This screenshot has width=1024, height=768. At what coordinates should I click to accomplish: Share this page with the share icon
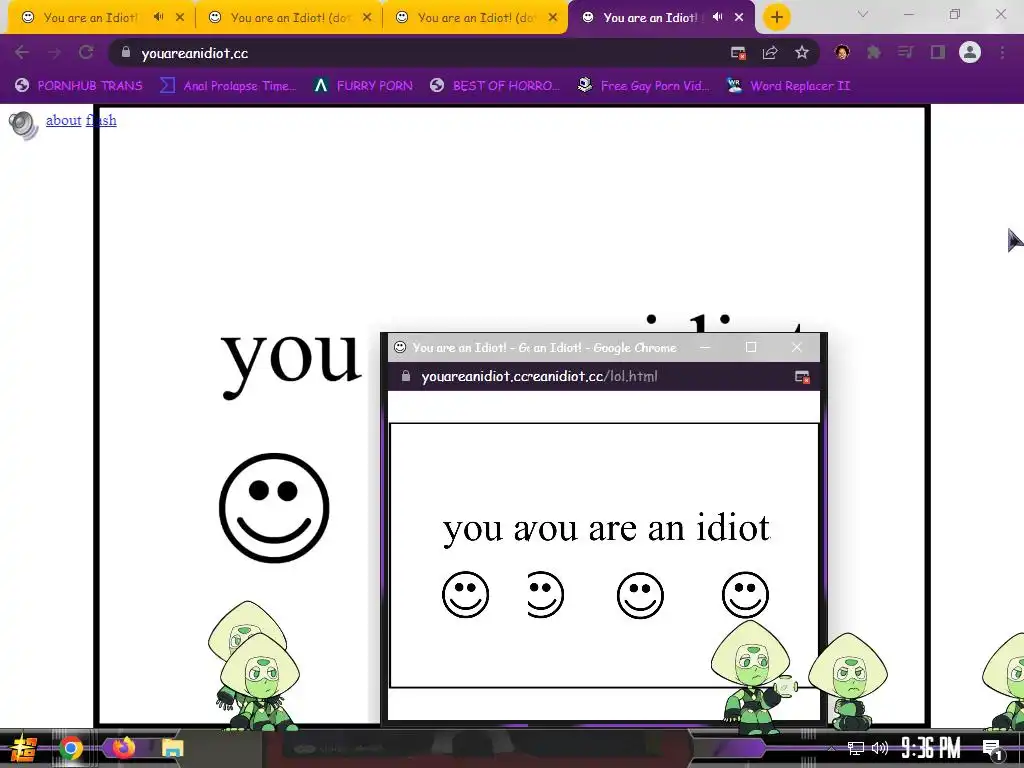770,53
